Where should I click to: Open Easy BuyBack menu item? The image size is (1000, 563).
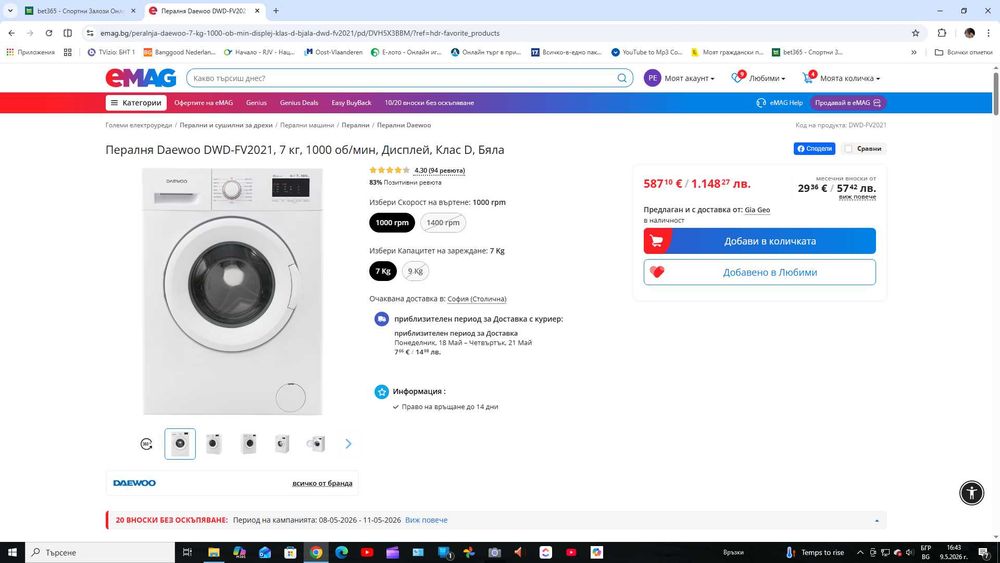[x=351, y=103]
